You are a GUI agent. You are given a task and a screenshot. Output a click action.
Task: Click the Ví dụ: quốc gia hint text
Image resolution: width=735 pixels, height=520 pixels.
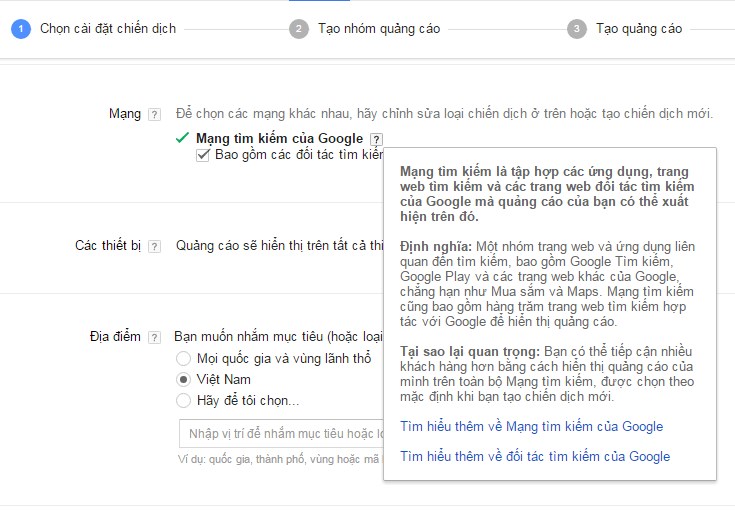[280, 459]
